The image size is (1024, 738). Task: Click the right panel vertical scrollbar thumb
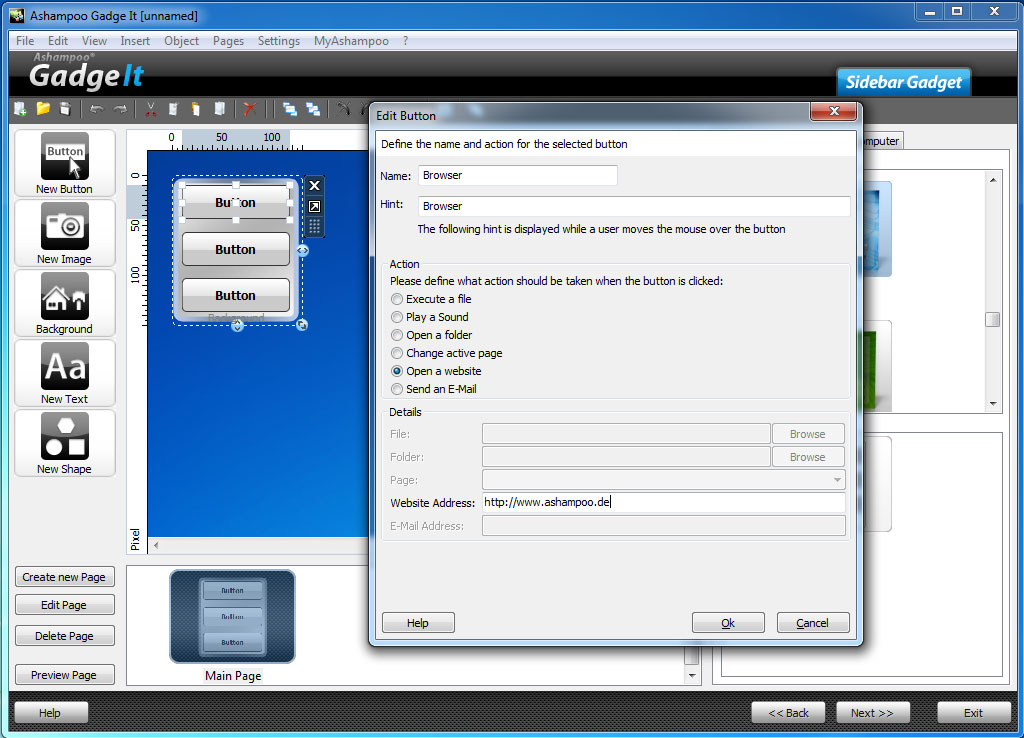[x=993, y=319]
